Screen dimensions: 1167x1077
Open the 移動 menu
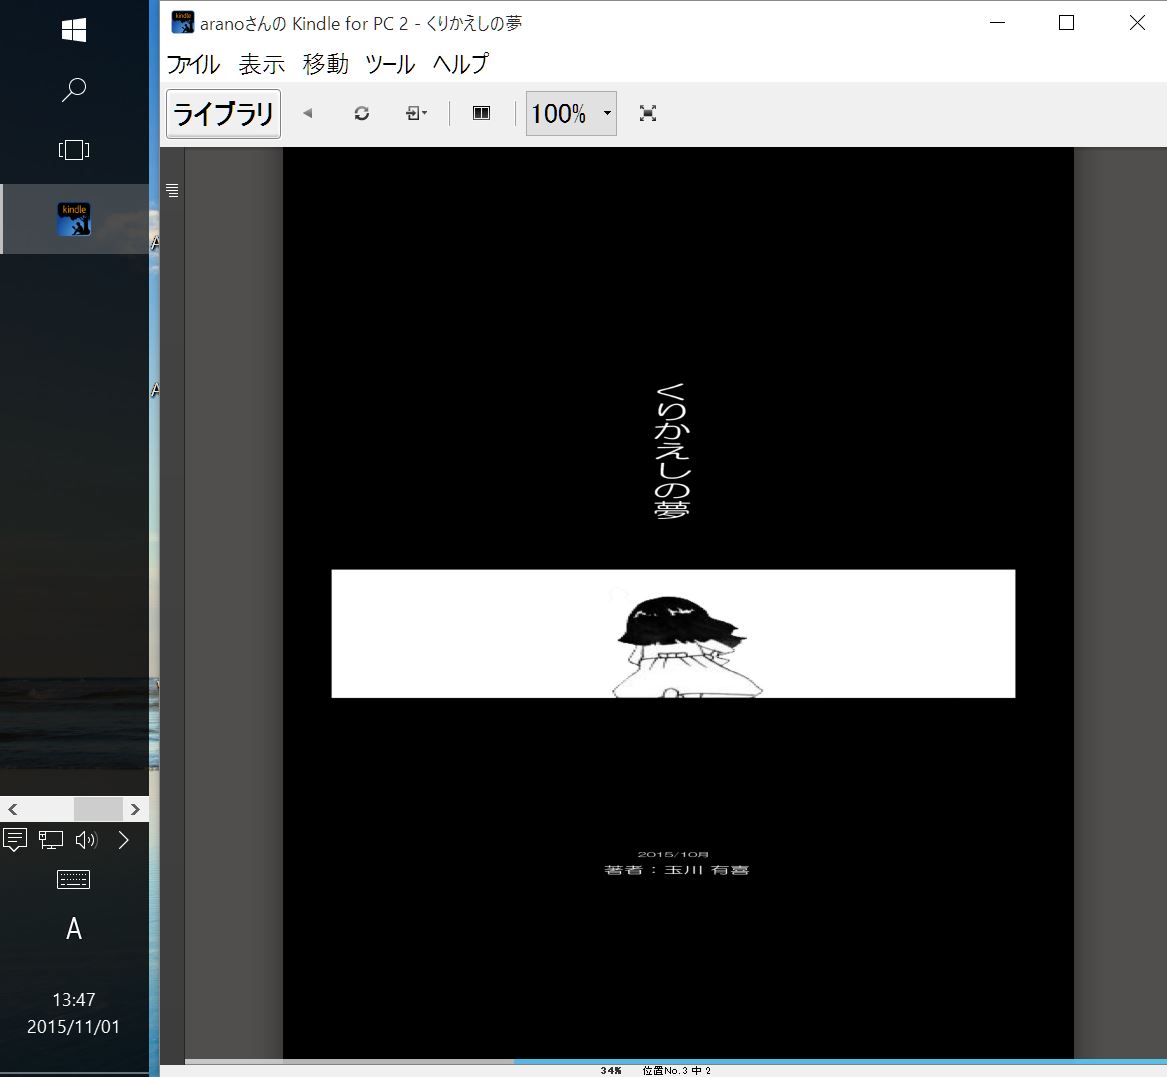pos(326,64)
